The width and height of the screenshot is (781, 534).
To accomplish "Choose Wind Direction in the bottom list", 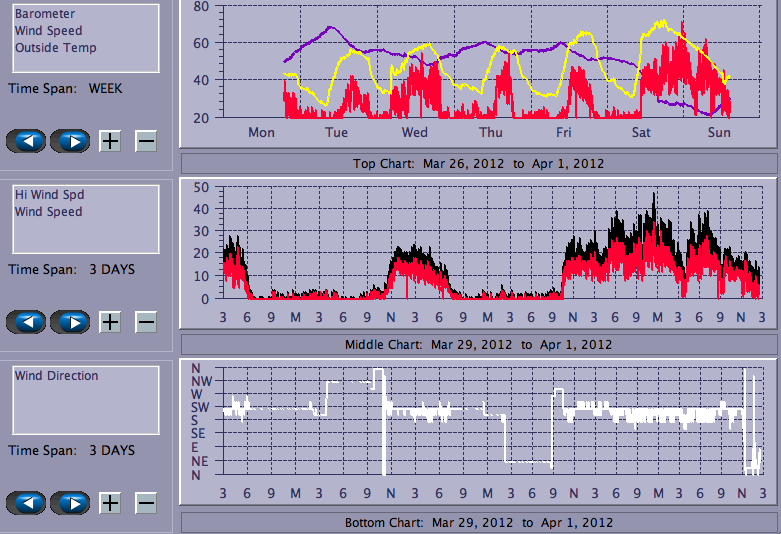I will point(56,376).
